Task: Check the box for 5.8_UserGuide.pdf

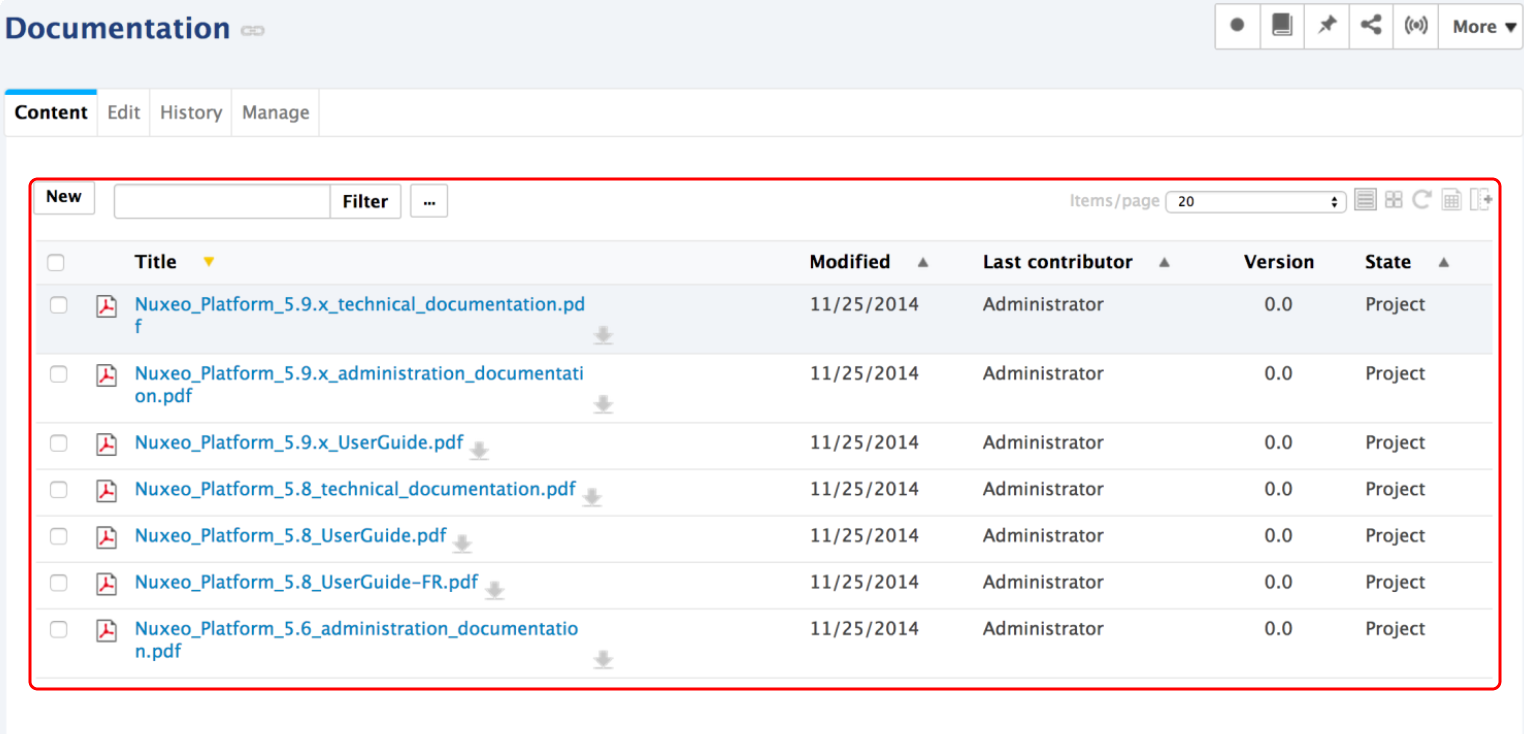Action: (x=59, y=536)
